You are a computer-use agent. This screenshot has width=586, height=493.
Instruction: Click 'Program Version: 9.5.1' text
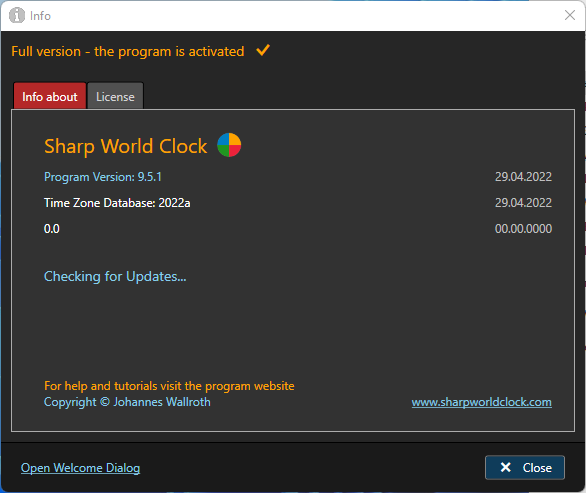(103, 177)
